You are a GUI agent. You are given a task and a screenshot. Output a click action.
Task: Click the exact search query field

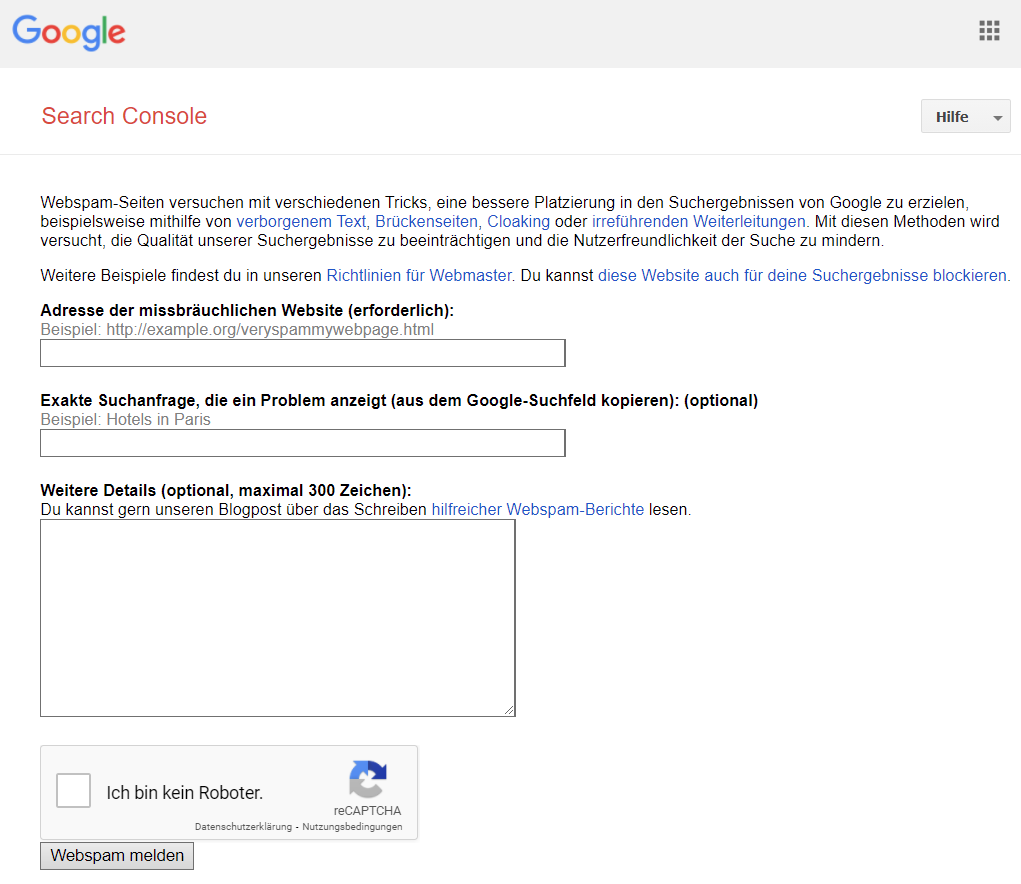click(x=302, y=443)
